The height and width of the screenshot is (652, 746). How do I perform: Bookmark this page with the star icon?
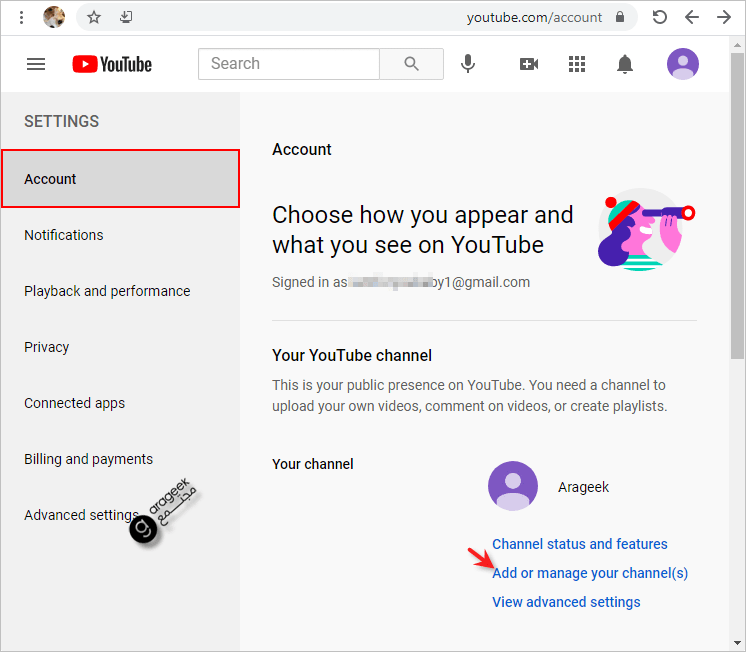94,18
